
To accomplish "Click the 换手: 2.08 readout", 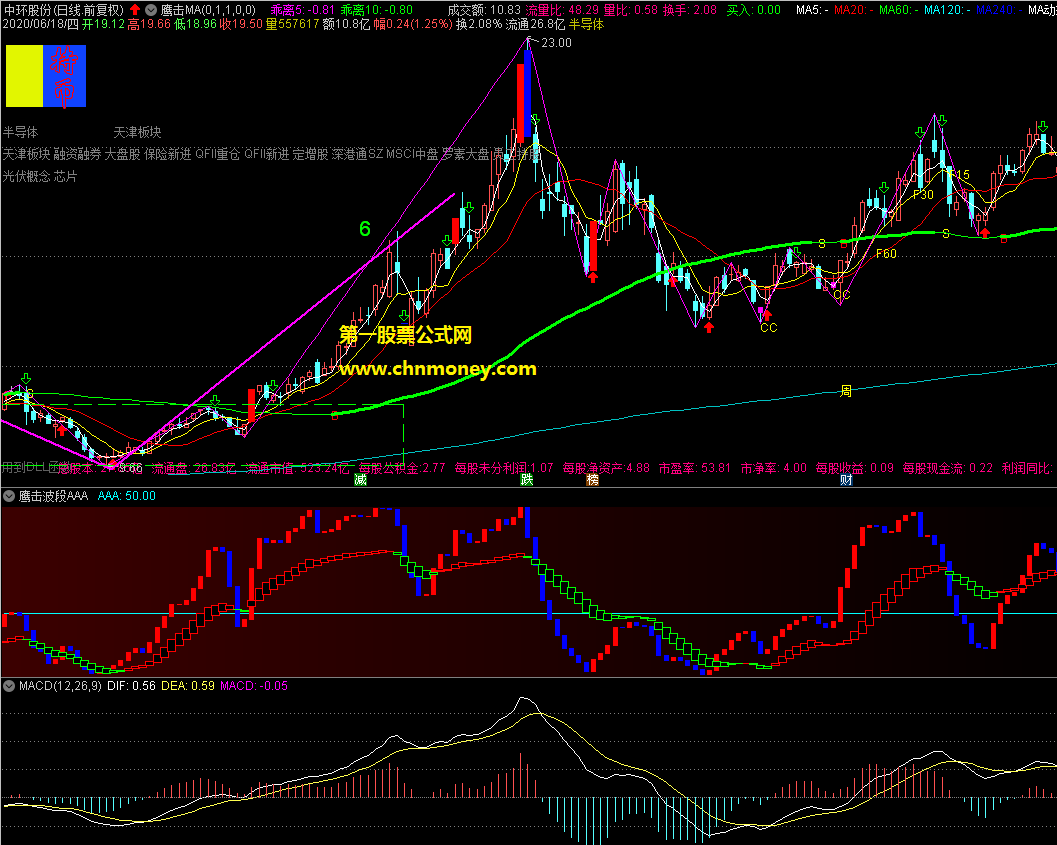I will pyautogui.click(x=690, y=10).
